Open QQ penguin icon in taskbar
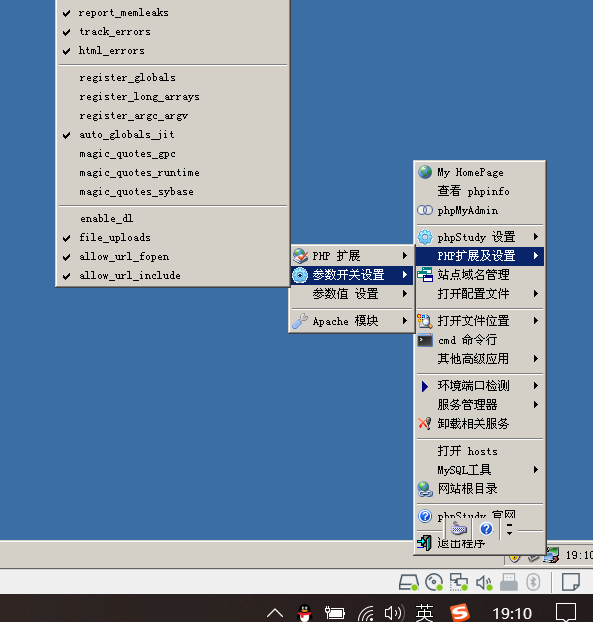593x622 pixels. [305, 613]
